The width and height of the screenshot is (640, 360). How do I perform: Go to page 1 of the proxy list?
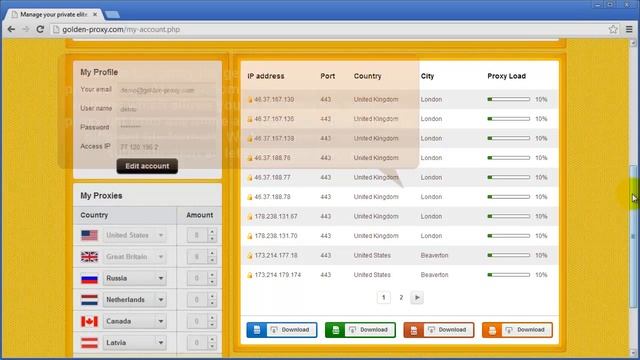[x=383, y=298]
